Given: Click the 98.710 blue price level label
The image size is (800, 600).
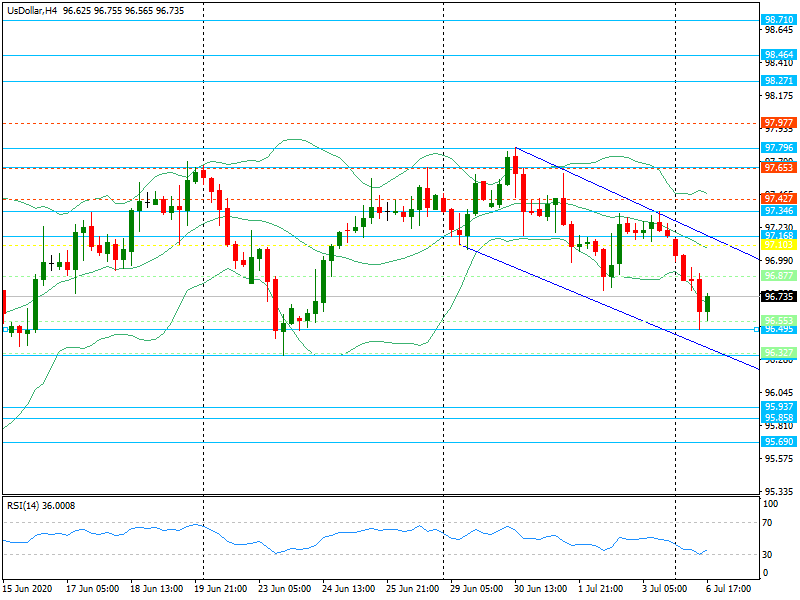Looking at the screenshot, I should point(778,19).
